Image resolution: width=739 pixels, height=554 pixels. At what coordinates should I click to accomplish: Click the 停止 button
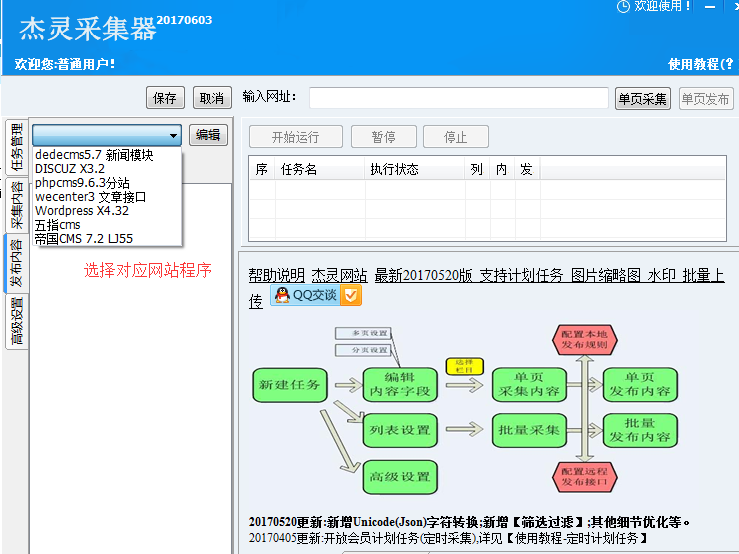click(x=455, y=137)
